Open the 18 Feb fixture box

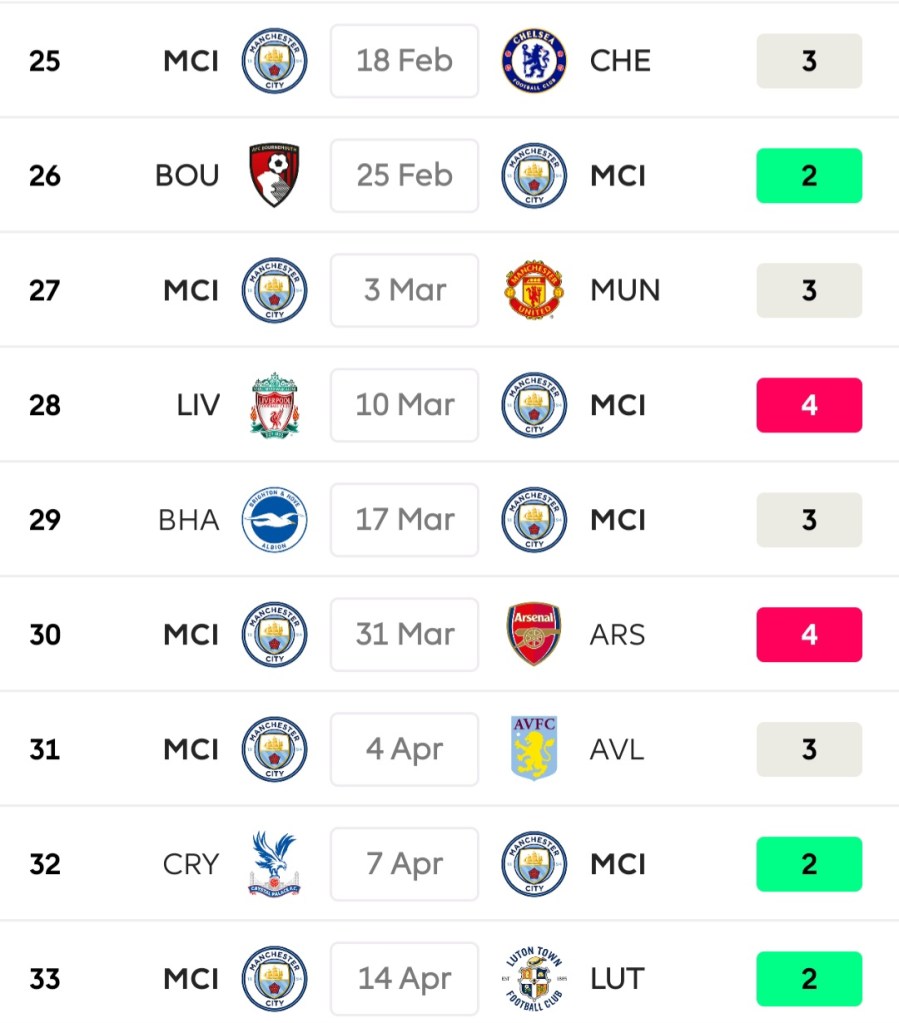(x=404, y=61)
